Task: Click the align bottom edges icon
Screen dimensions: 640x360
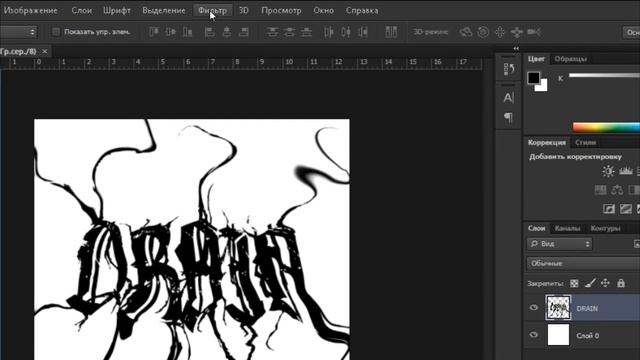Action: click(x=187, y=32)
